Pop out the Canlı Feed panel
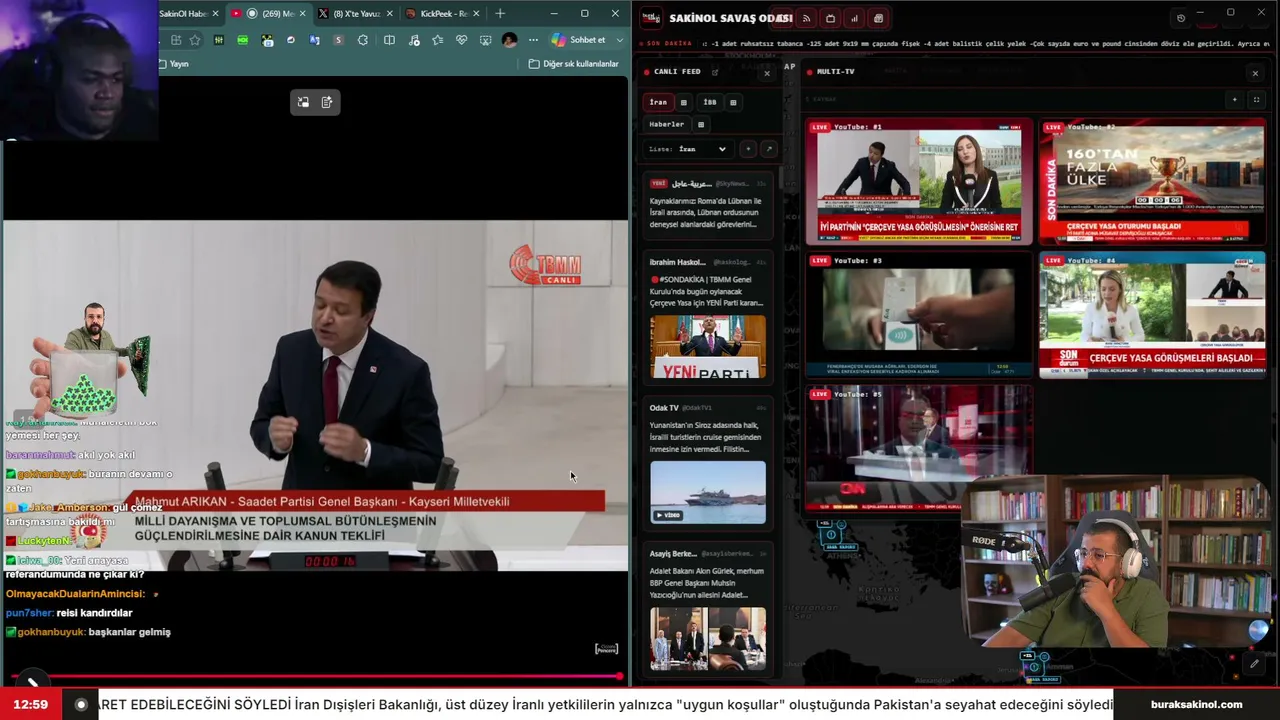Screen dimensions: 1280x720 pos(715,72)
